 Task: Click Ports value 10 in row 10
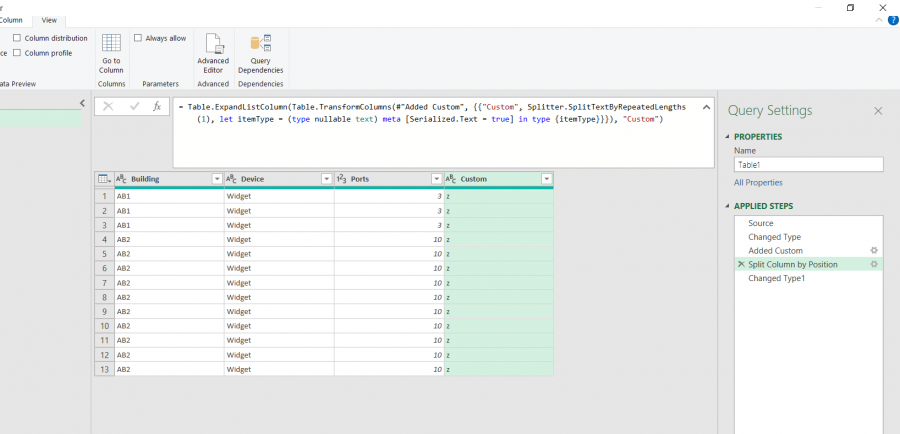(x=389, y=326)
